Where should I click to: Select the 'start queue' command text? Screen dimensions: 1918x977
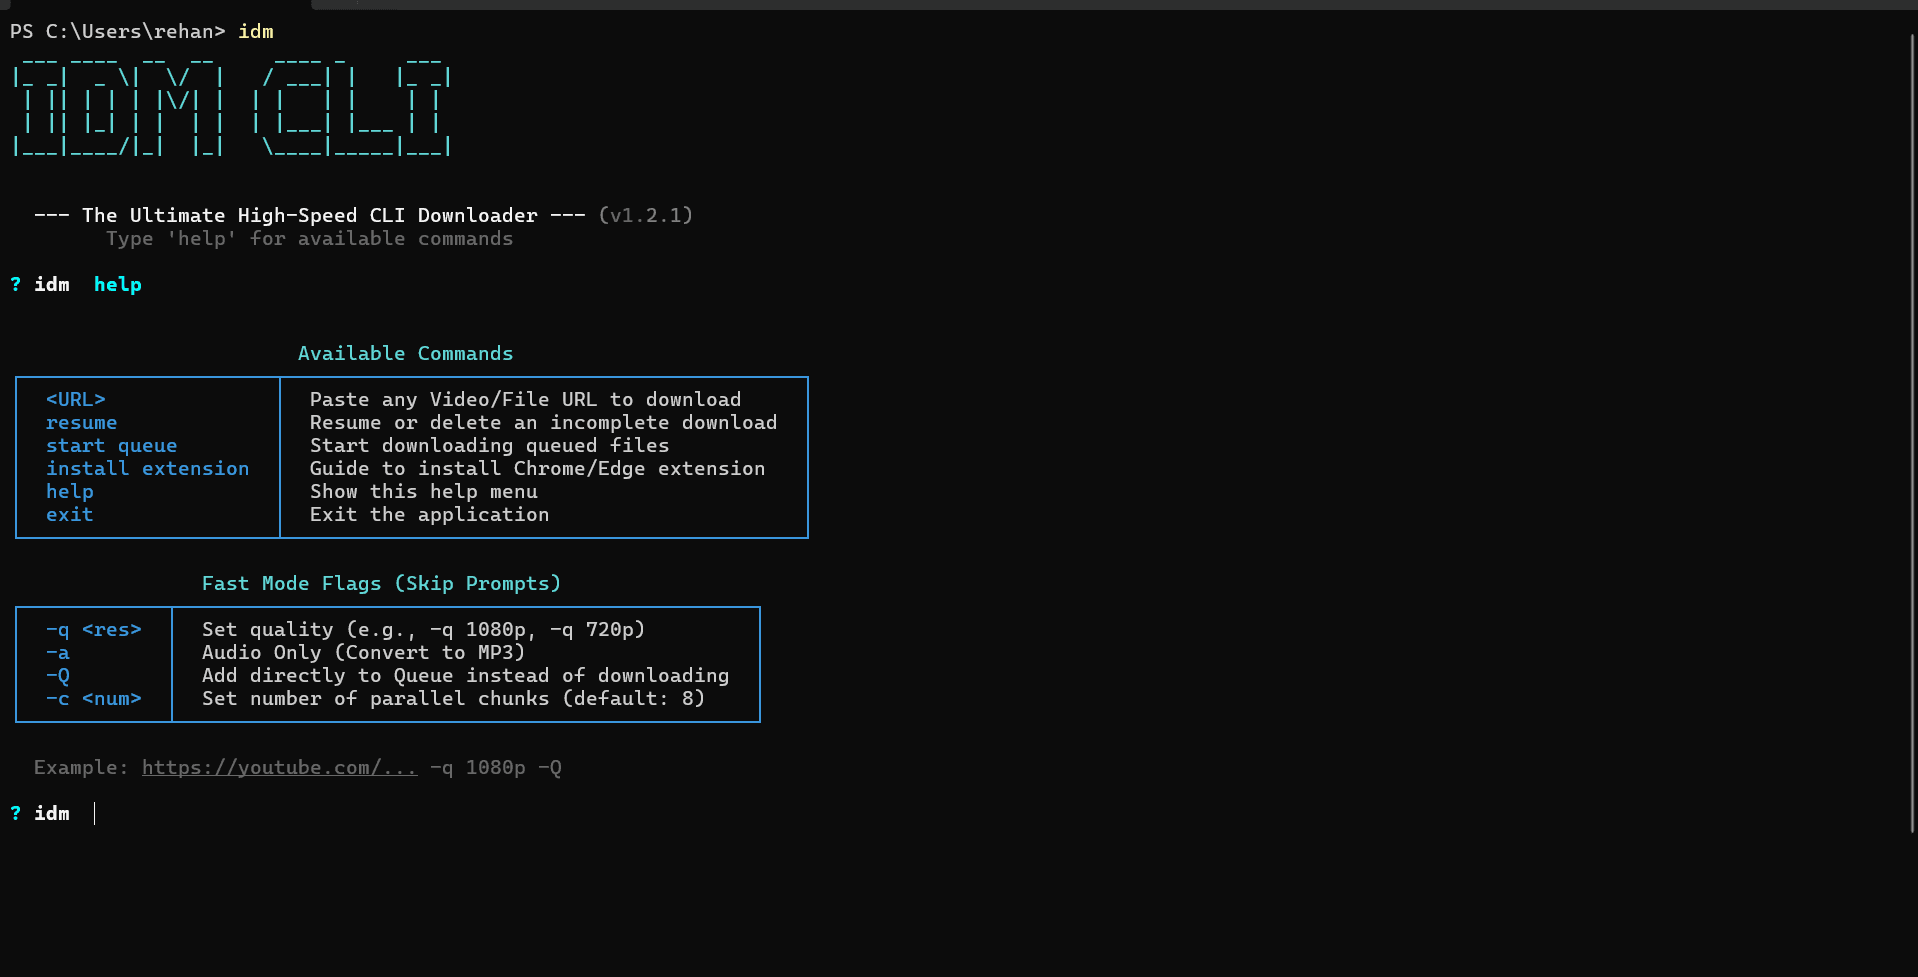click(x=111, y=445)
